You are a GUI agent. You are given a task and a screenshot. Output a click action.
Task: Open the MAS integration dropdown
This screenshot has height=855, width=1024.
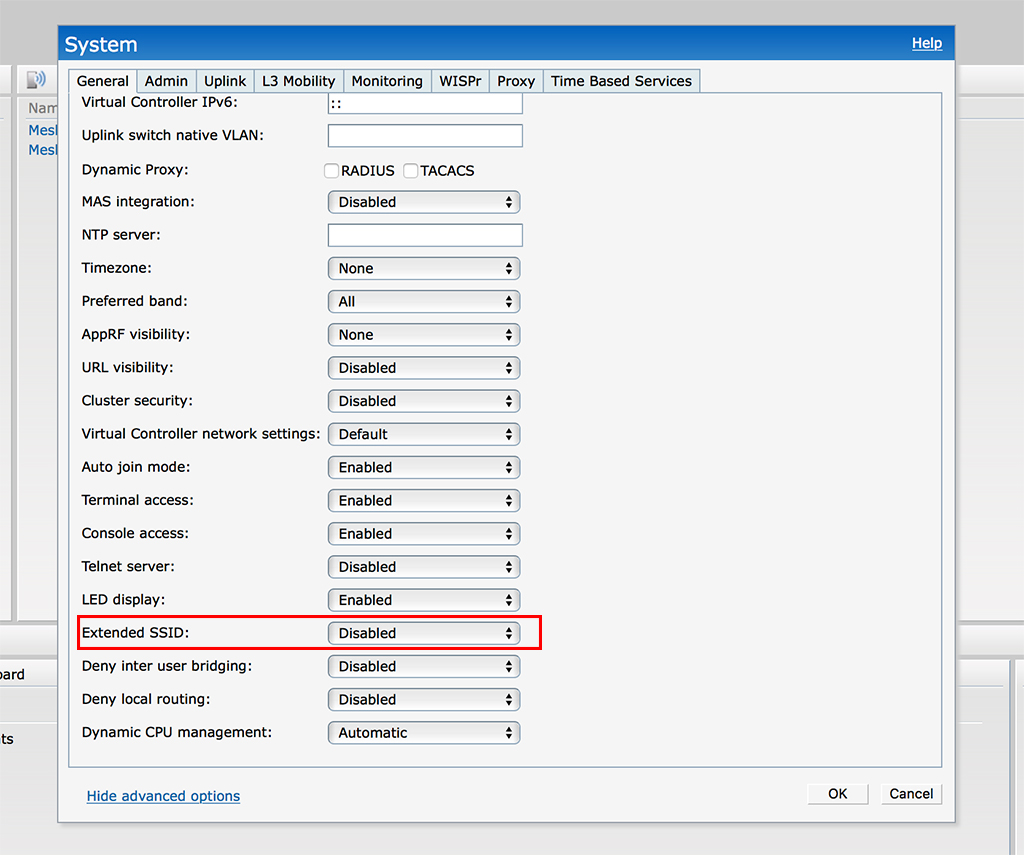click(423, 201)
